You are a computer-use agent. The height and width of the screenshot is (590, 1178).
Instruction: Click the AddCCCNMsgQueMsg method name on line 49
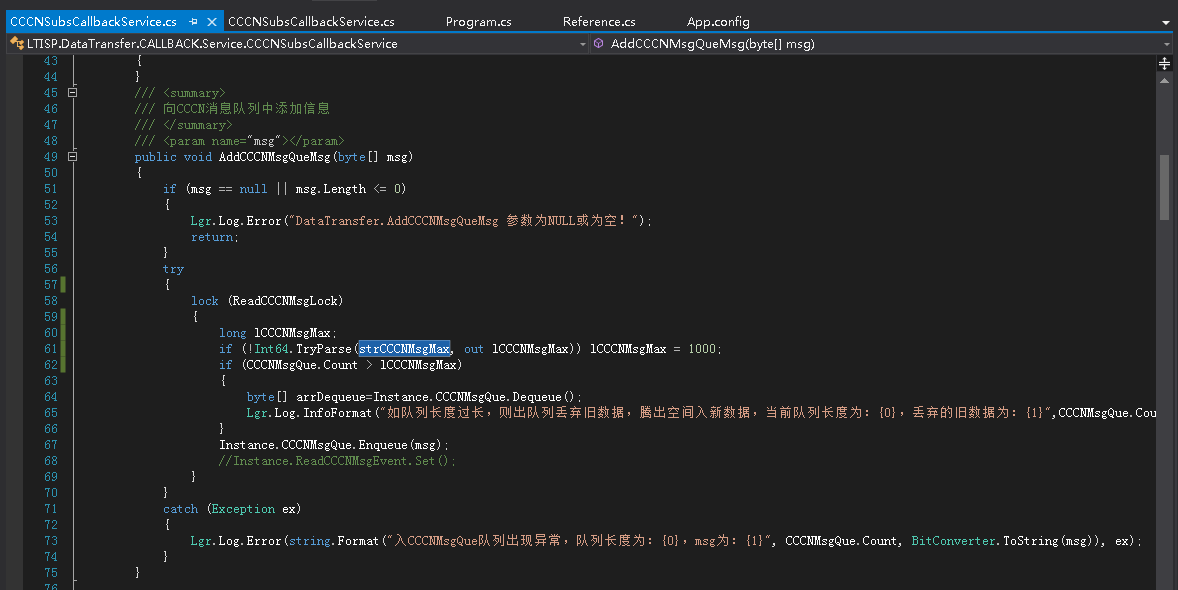[x=274, y=157]
